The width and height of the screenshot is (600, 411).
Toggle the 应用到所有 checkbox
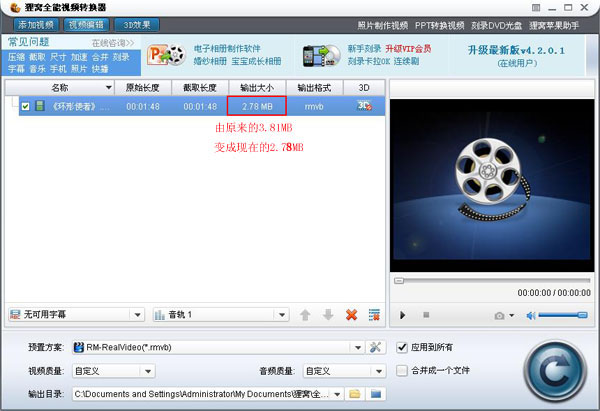[402, 347]
